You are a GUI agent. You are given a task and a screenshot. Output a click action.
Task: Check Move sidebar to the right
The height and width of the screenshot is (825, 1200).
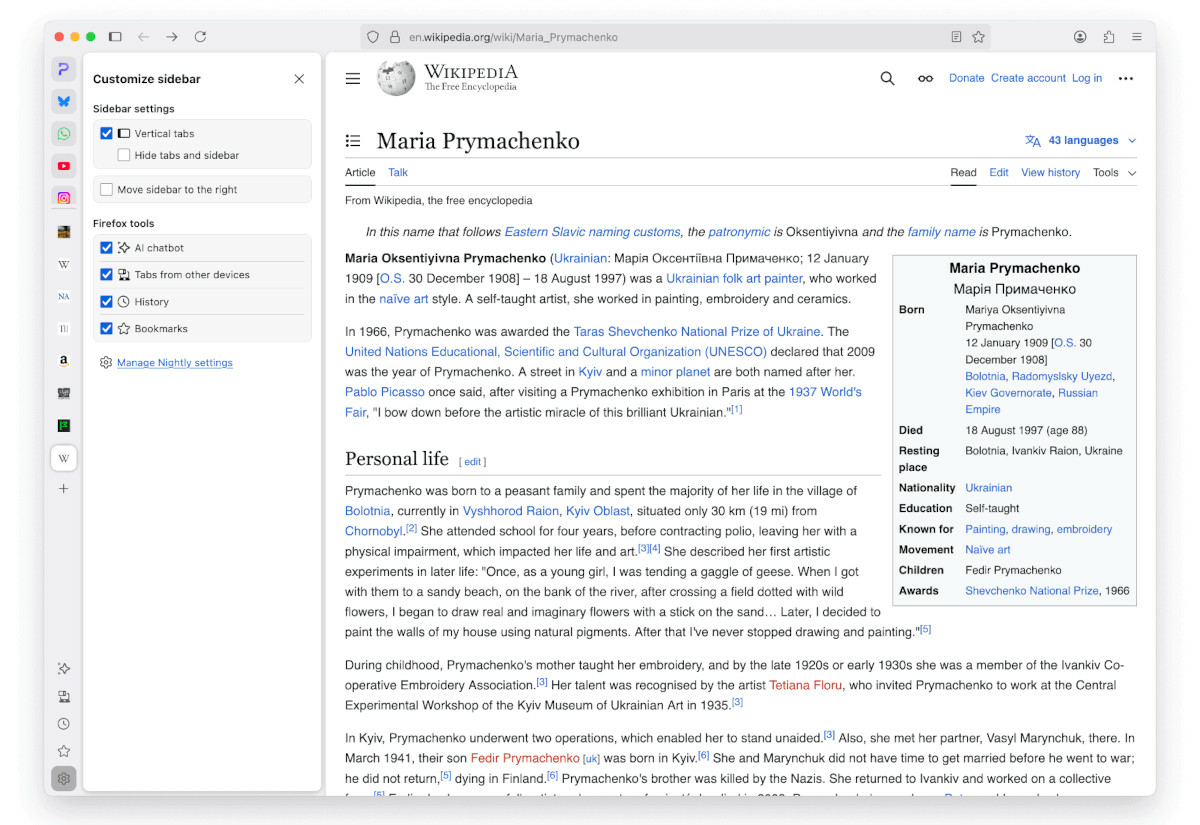pyautogui.click(x=107, y=189)
